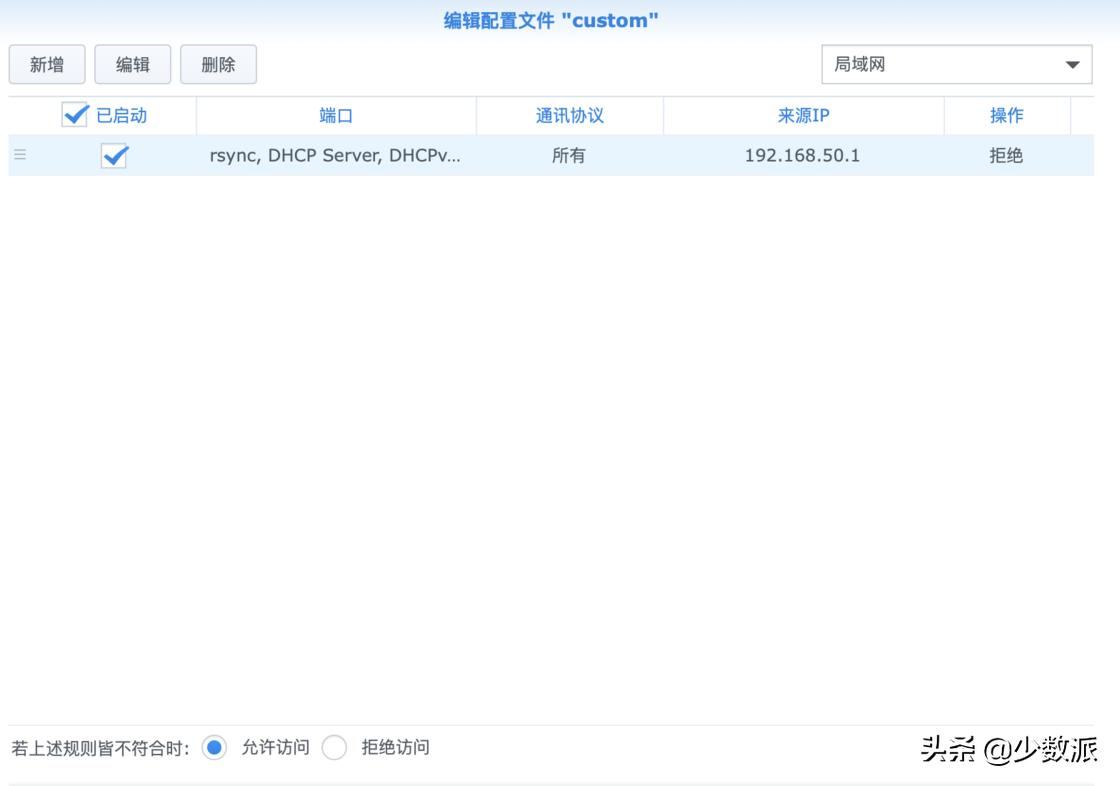Toggle the select-all 已启动 header checkbox

[x=74, y=114]
